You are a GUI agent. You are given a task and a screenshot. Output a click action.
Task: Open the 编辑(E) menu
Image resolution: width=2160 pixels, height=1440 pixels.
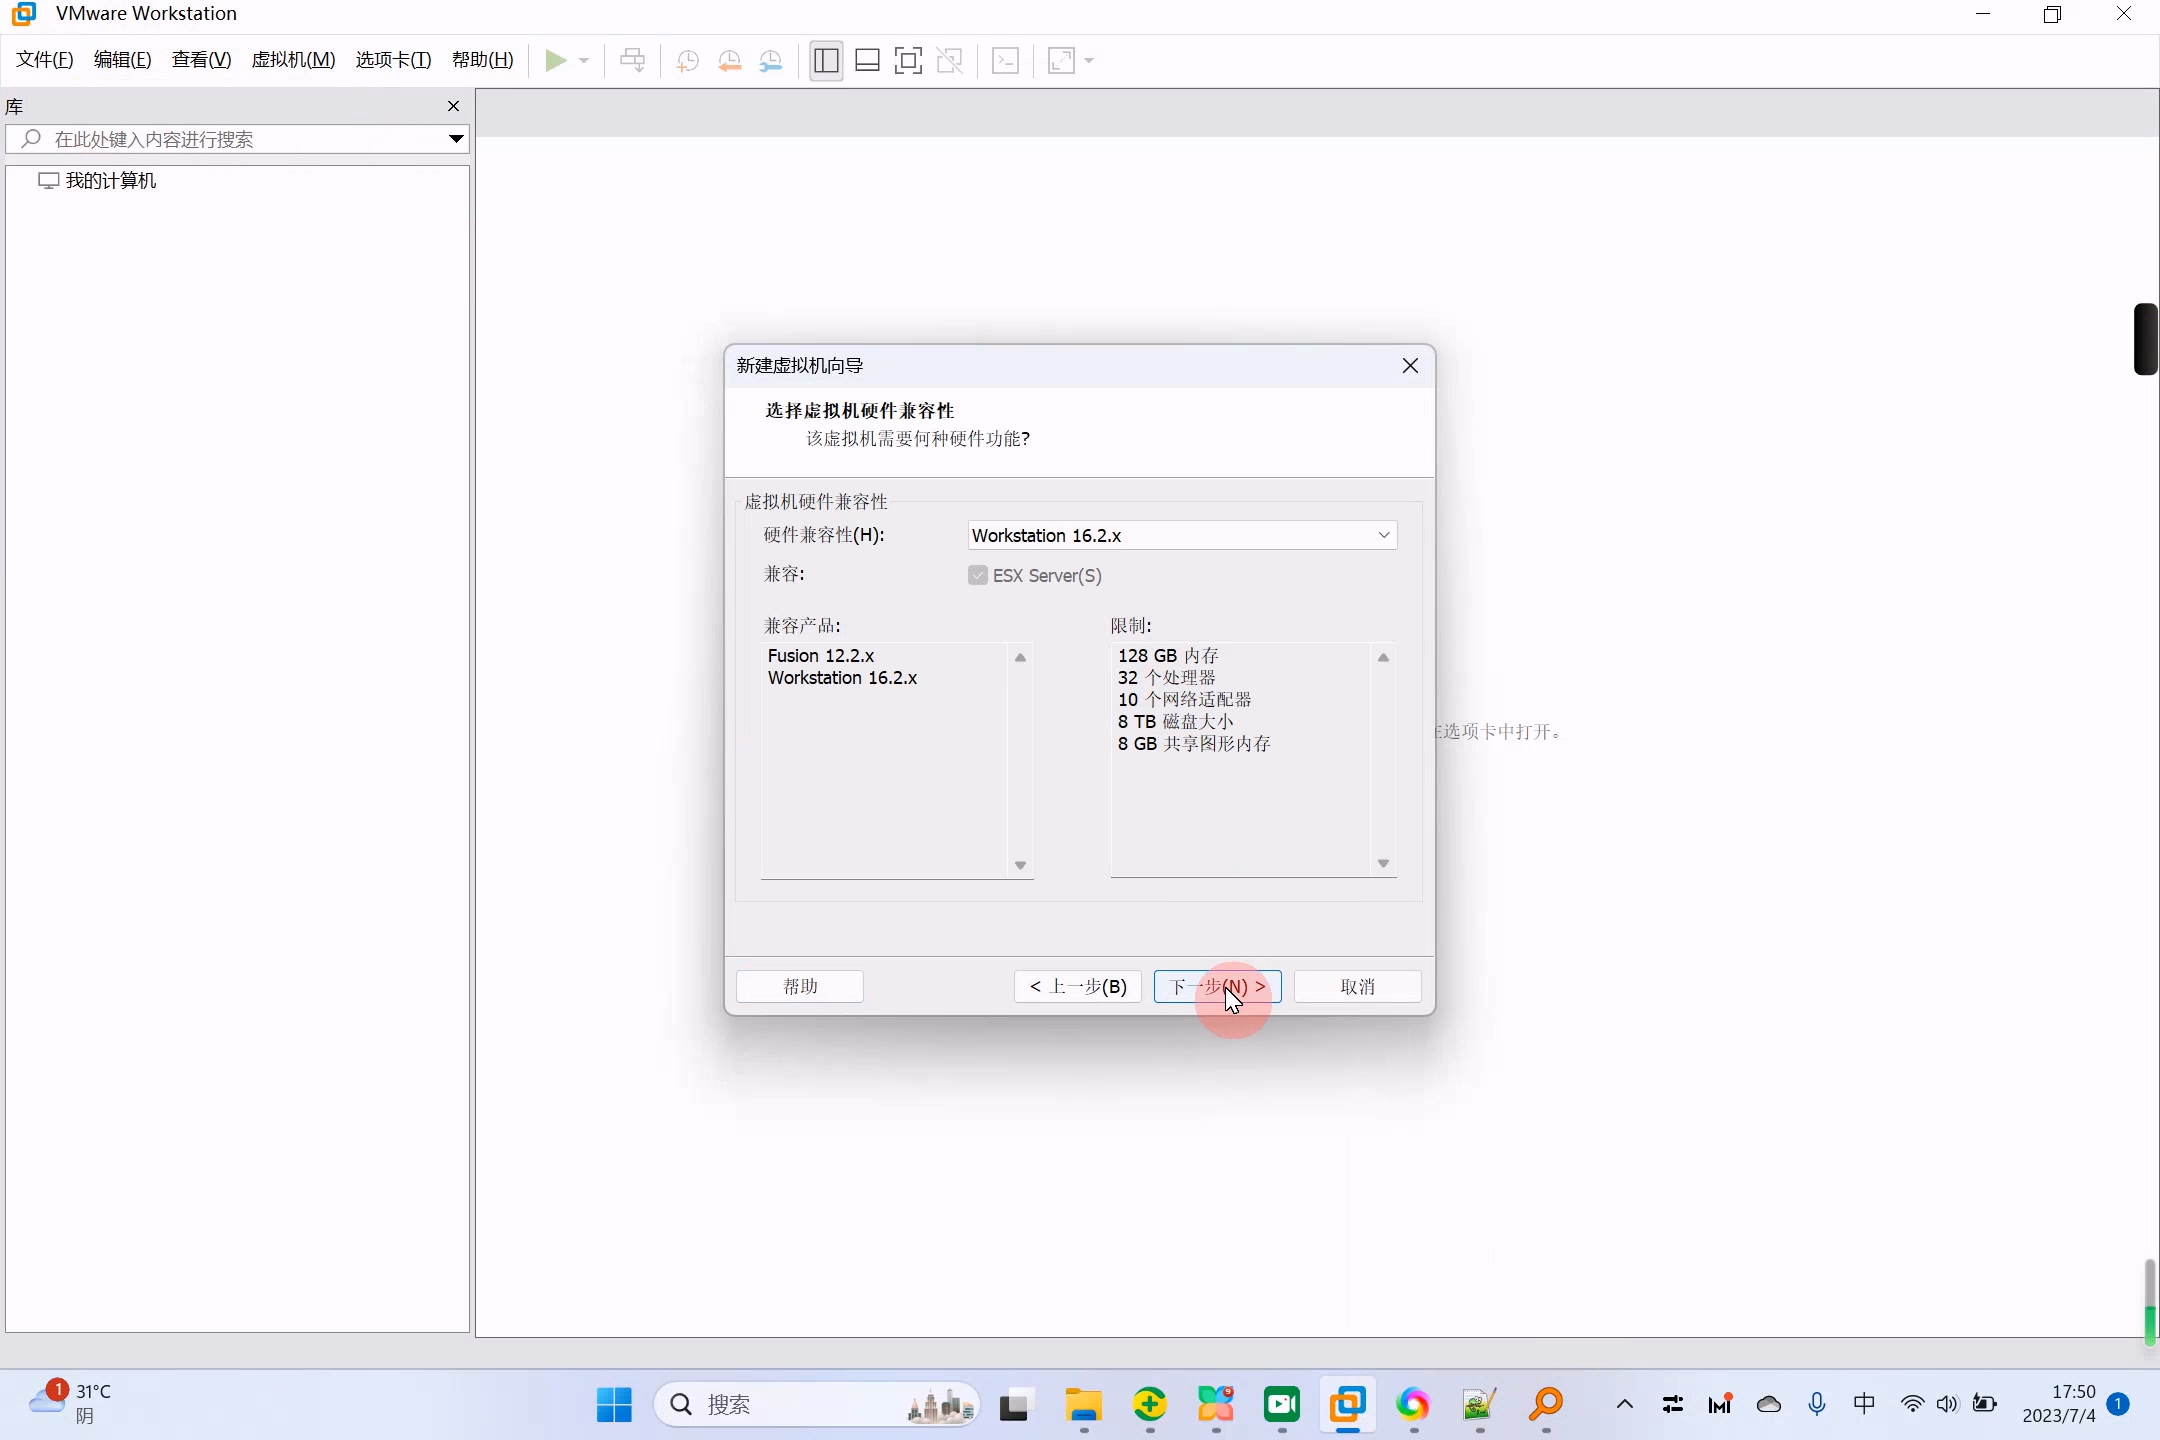(x=123, y=60)
